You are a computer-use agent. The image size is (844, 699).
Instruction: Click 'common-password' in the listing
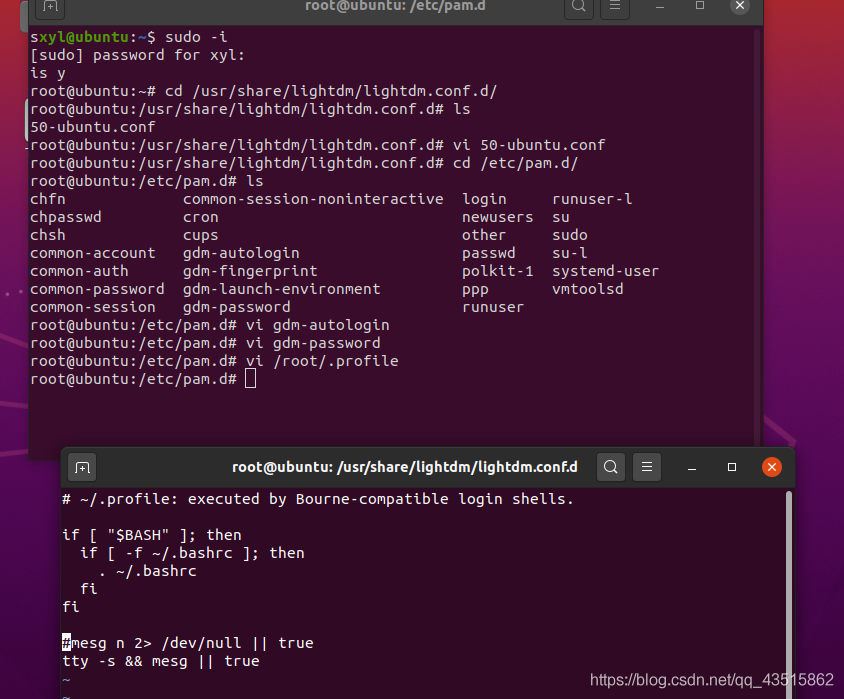pos(97,290)
